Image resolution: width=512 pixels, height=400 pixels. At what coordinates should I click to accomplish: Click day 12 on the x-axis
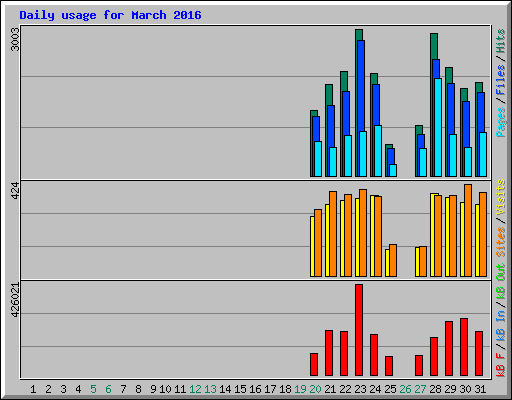click(195, 389)
